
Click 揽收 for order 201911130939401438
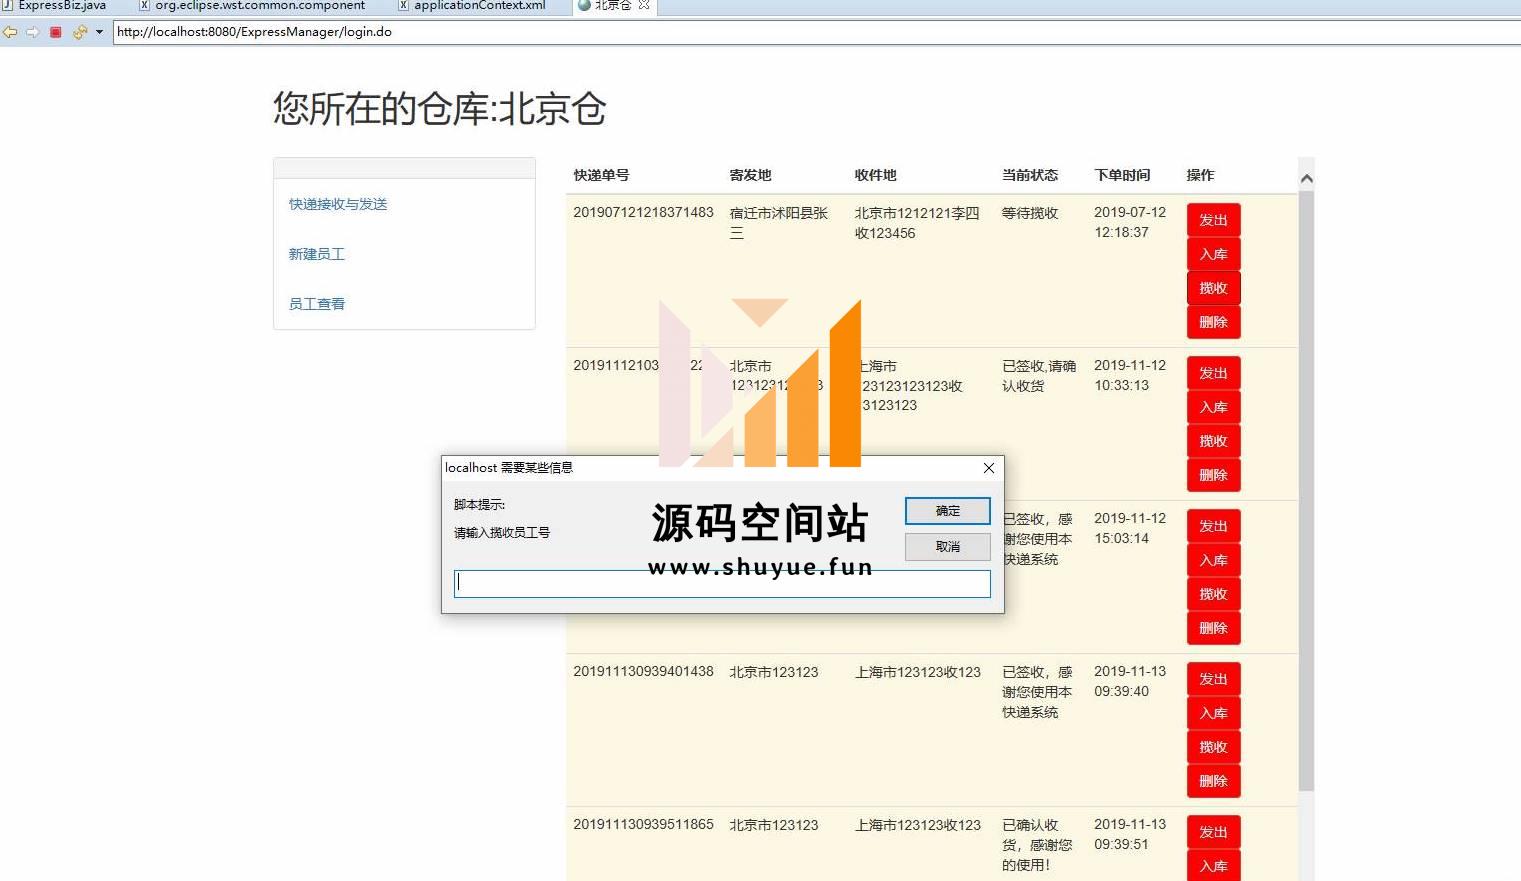[1213, 747]
